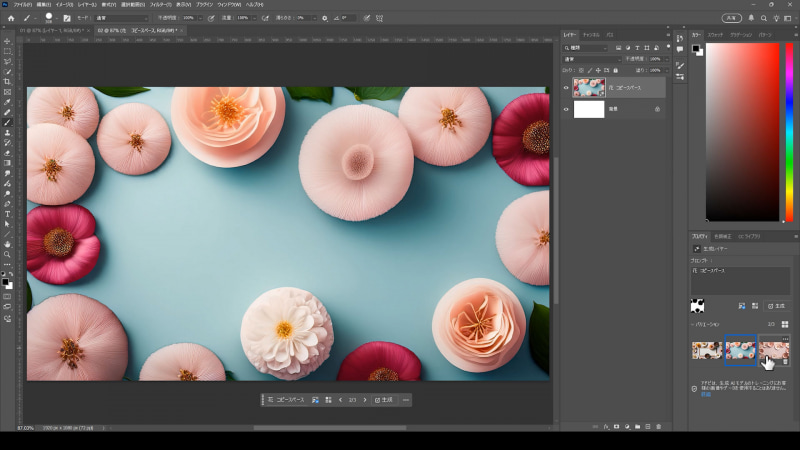Toggle visibility of the white background layer
Viewport: 800px width, 450px height.
click(566, 110)
